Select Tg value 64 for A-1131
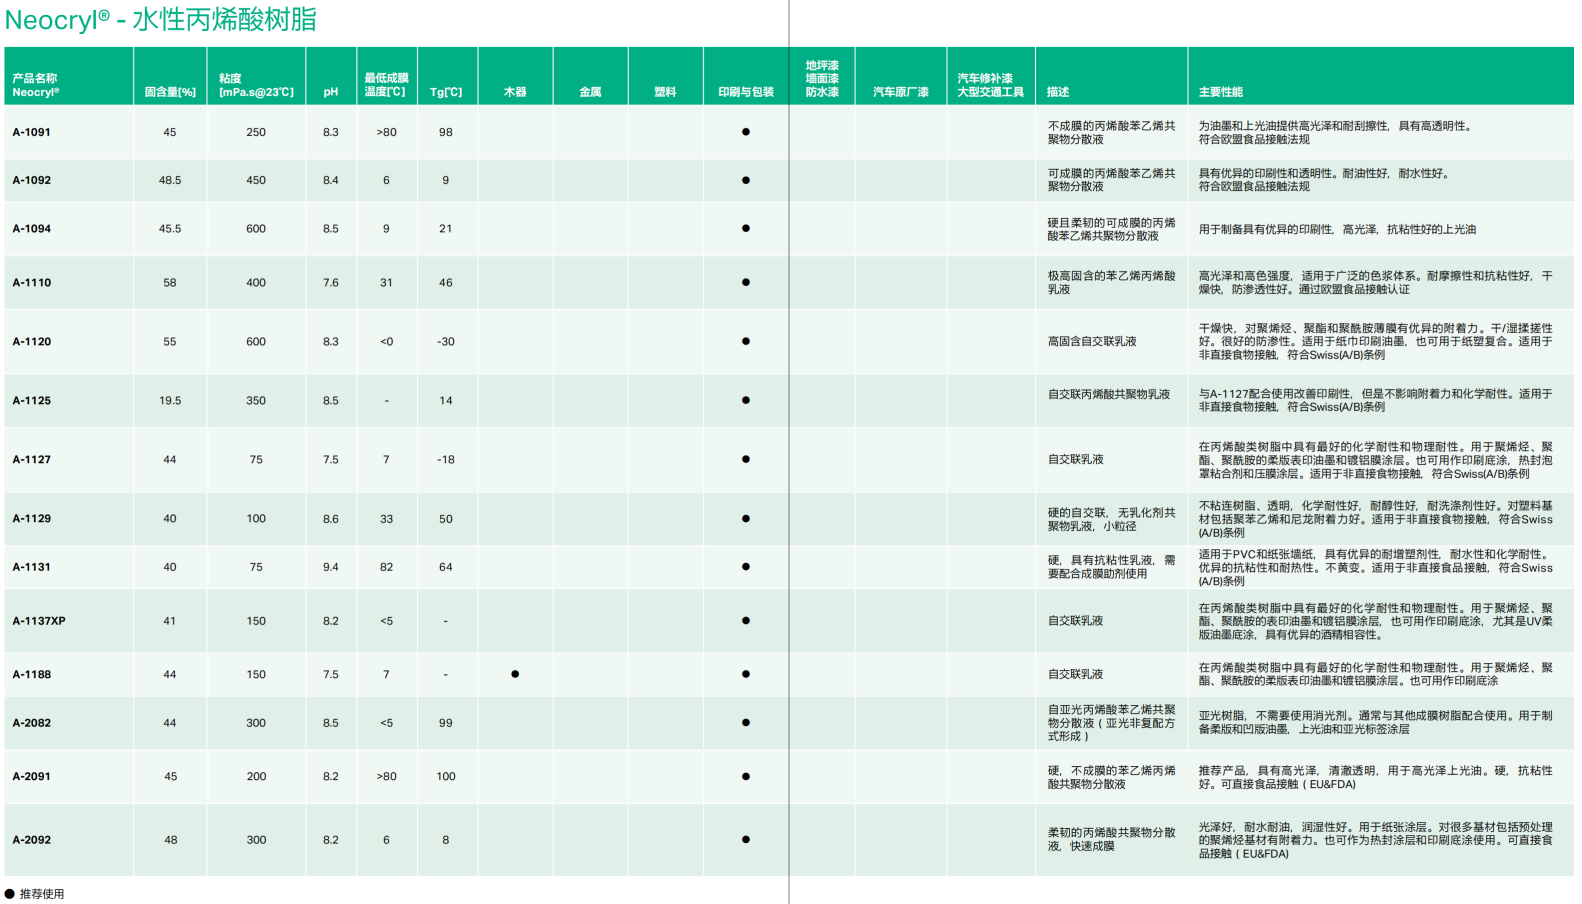This screenshot has height=904, width=1582. tap(446, 567)
